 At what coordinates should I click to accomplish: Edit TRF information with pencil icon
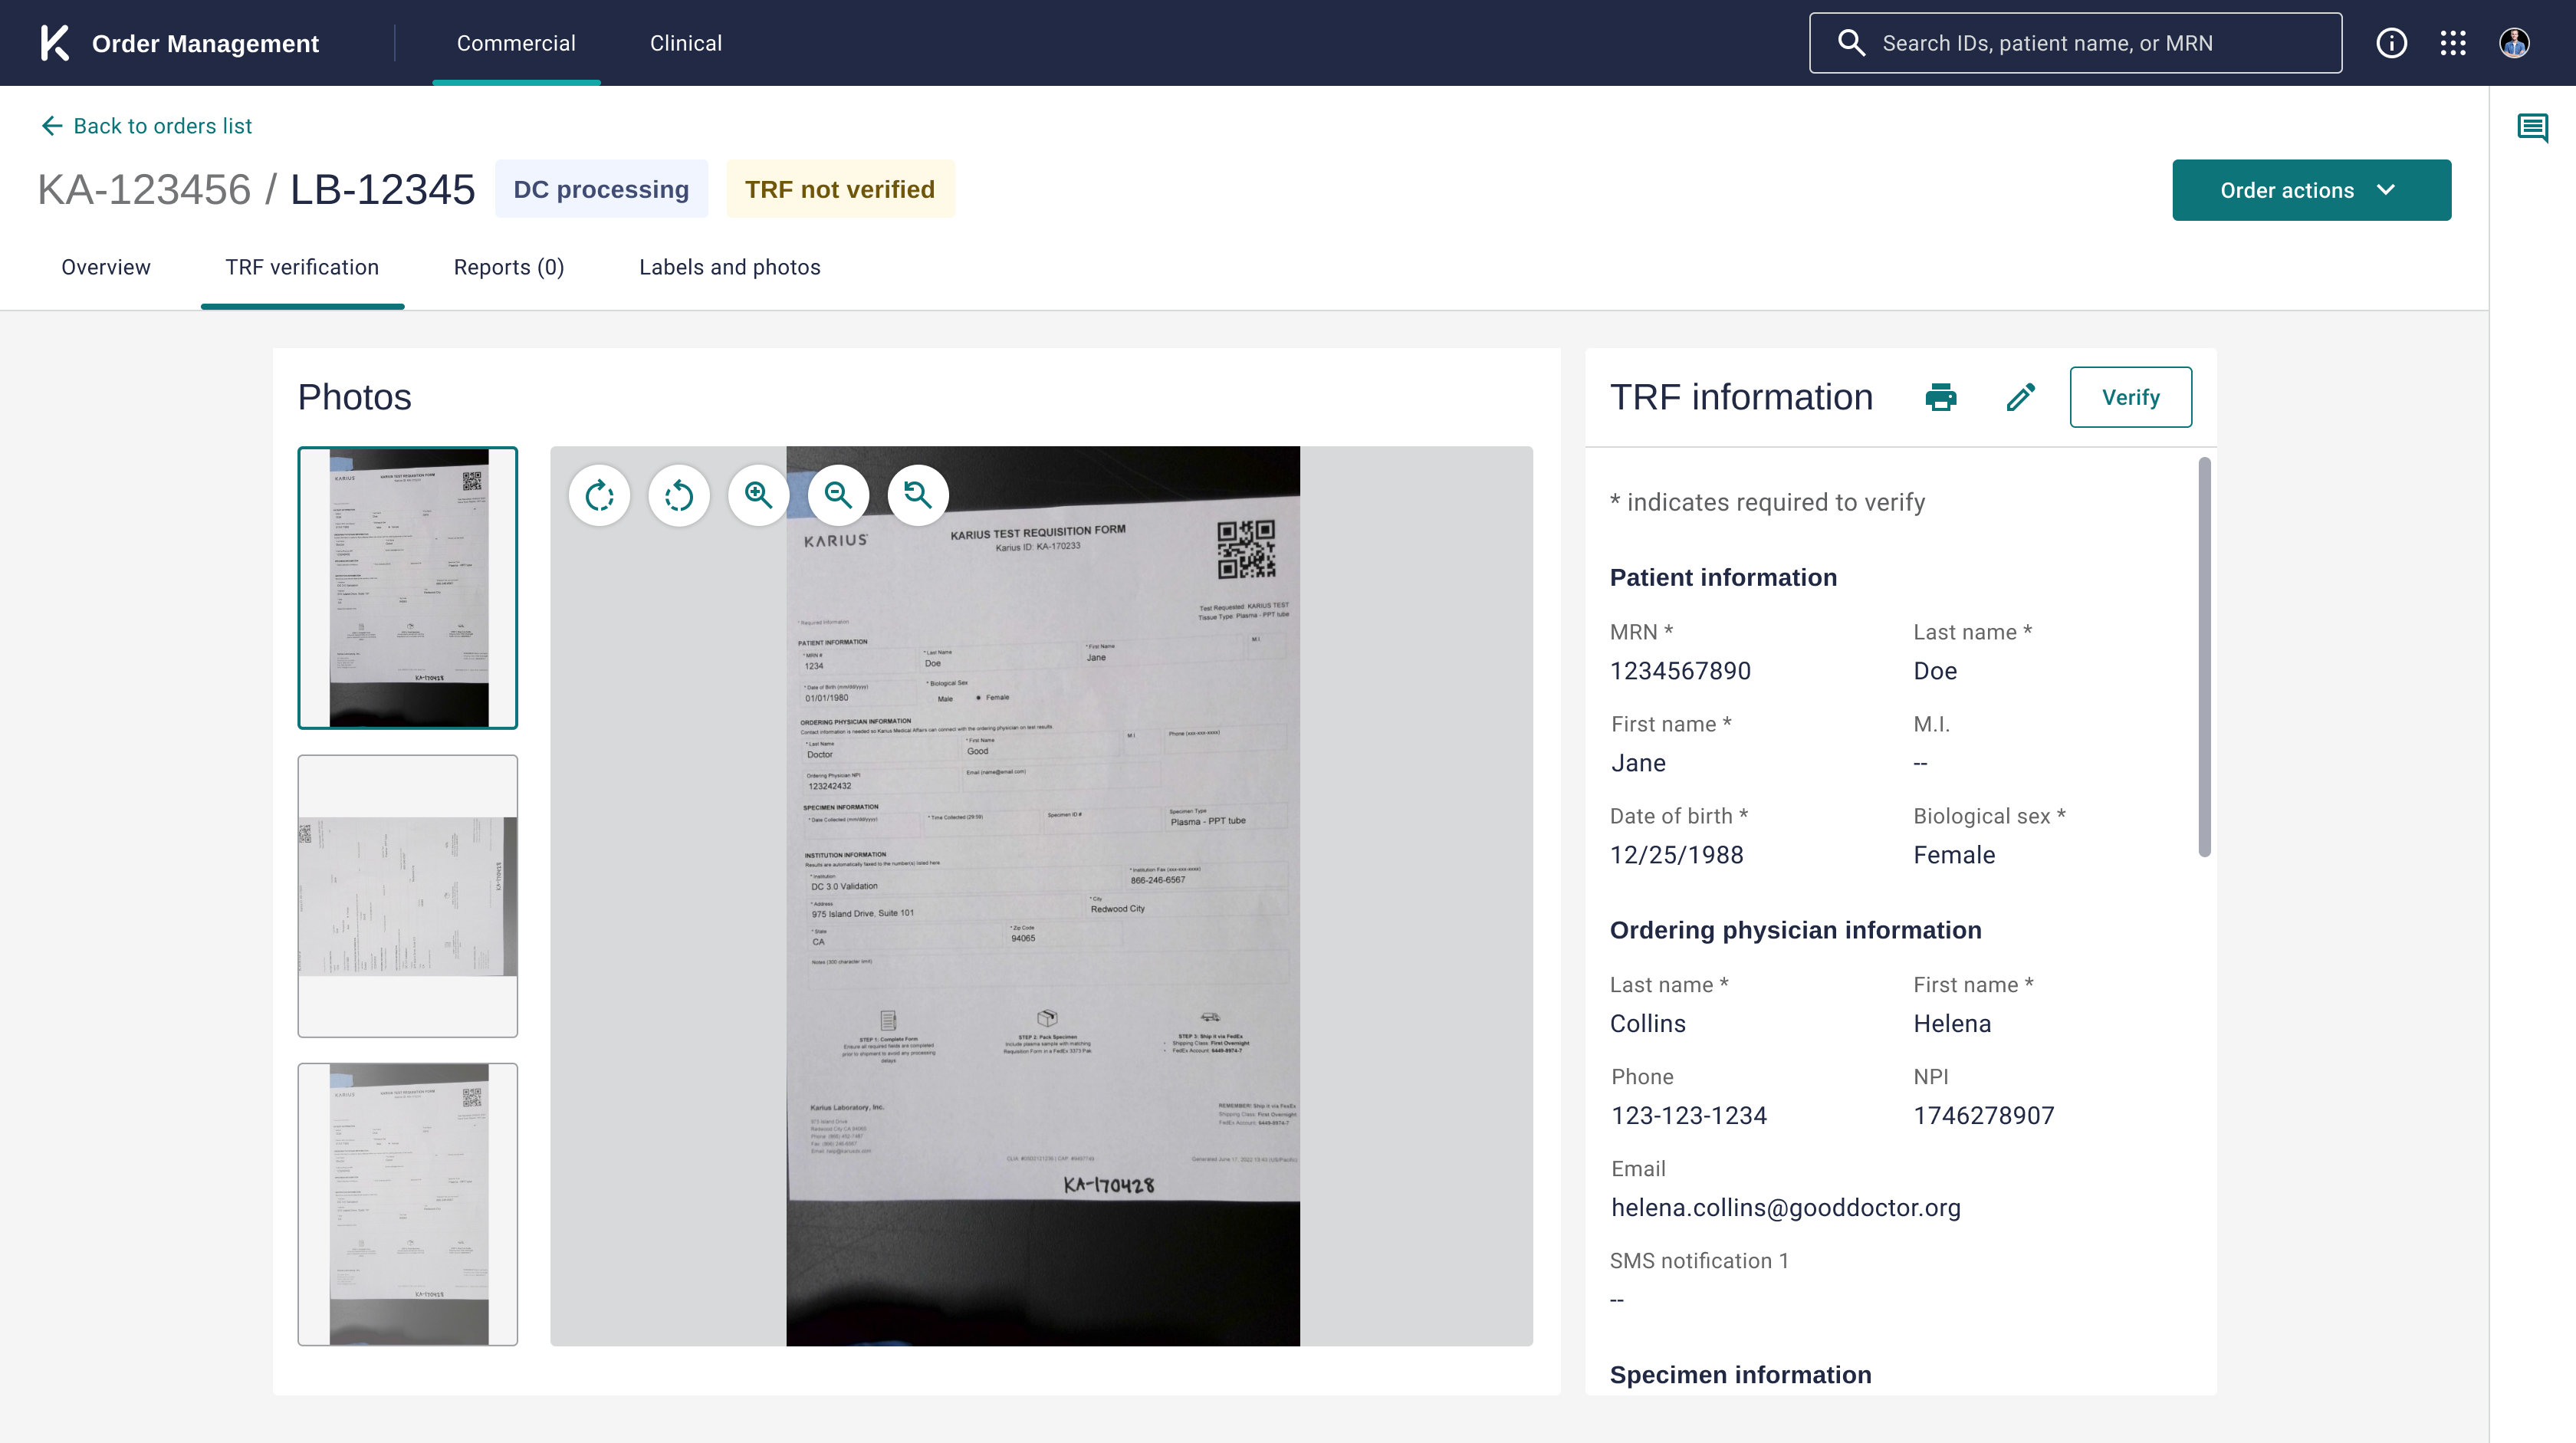click(x=2020, y=397)
